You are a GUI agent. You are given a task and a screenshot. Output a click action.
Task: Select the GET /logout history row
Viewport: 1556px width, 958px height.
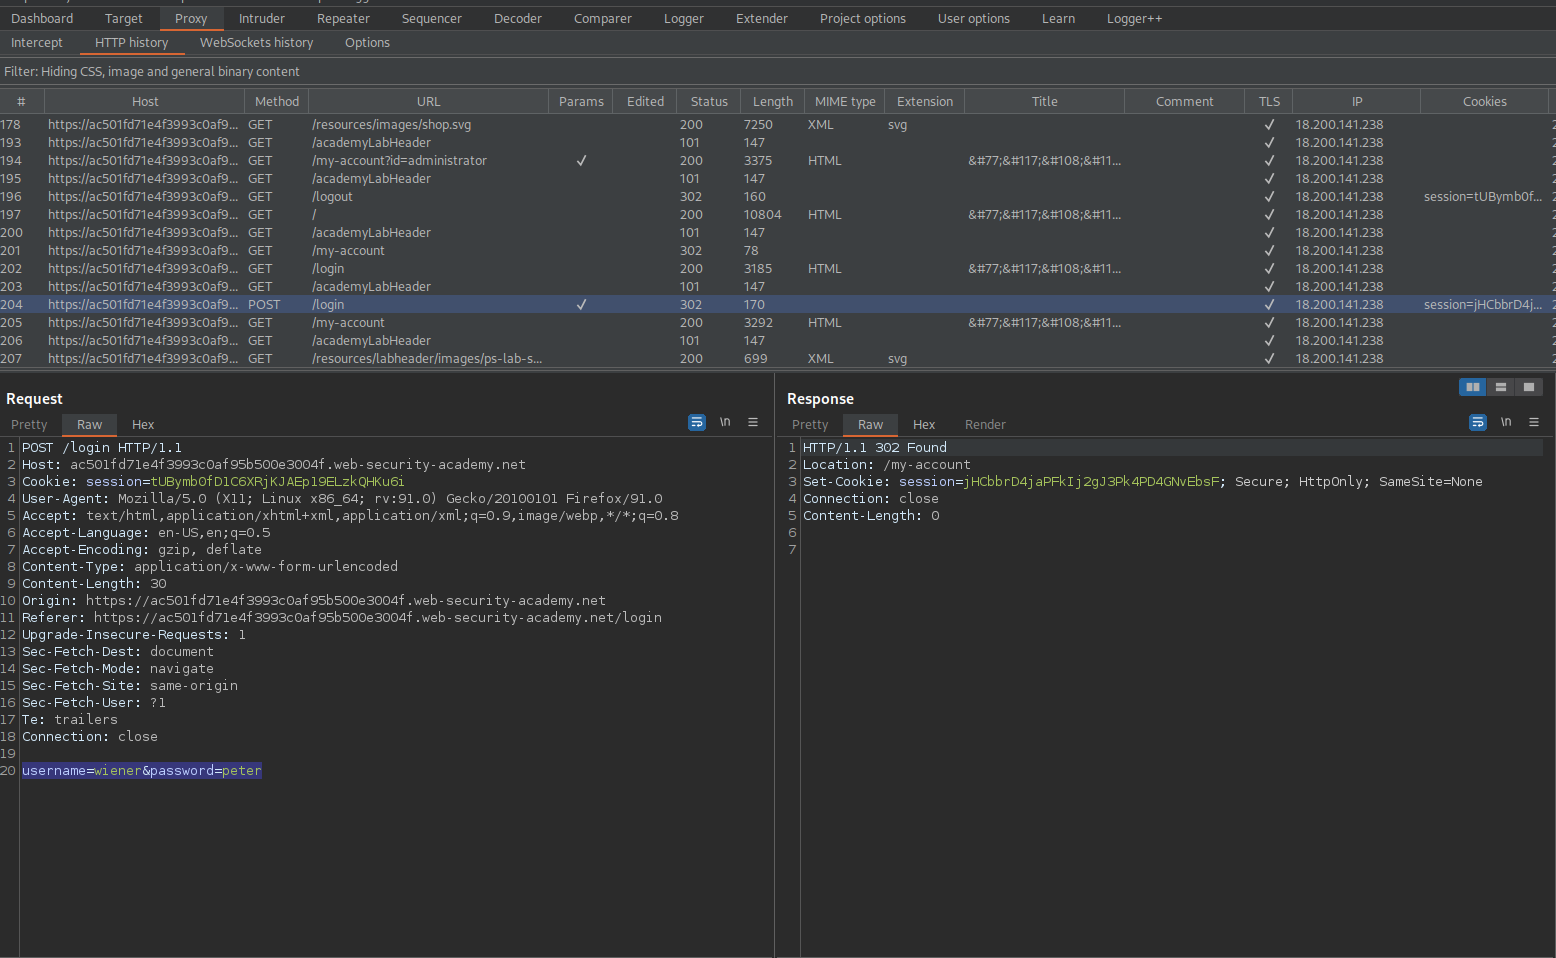point(778,197)
